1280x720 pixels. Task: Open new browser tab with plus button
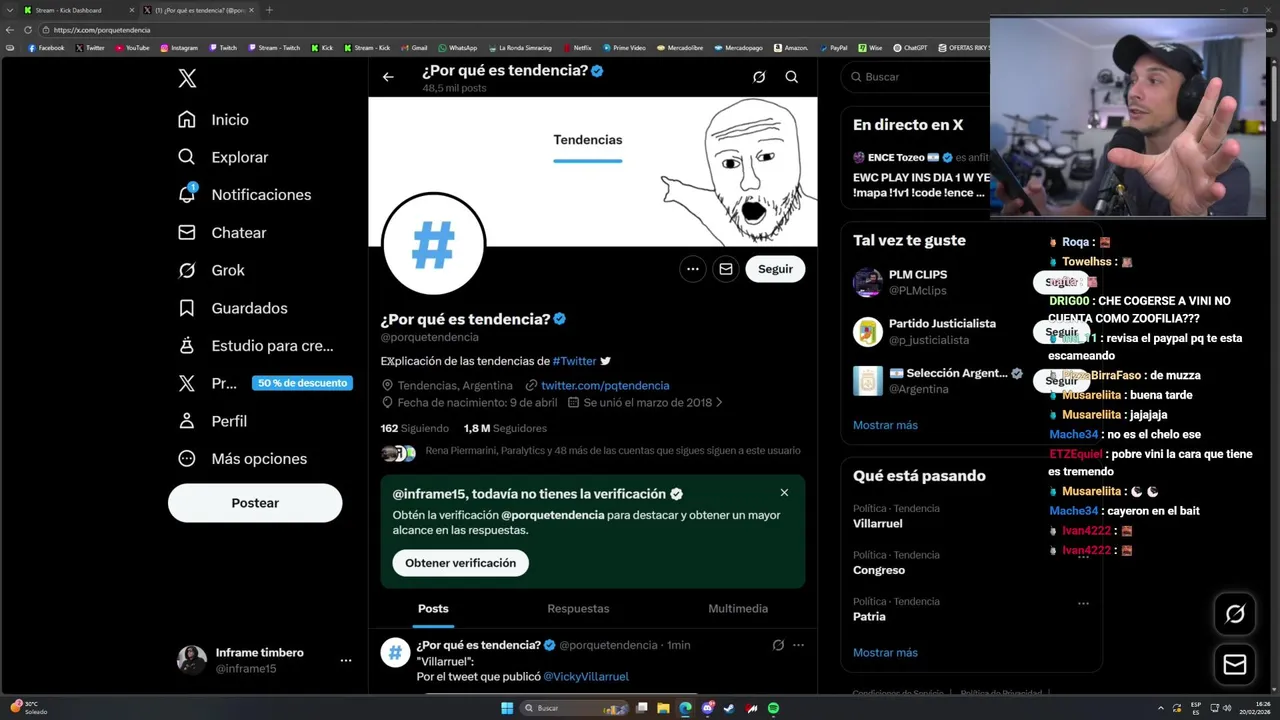(x=269, y=10)
